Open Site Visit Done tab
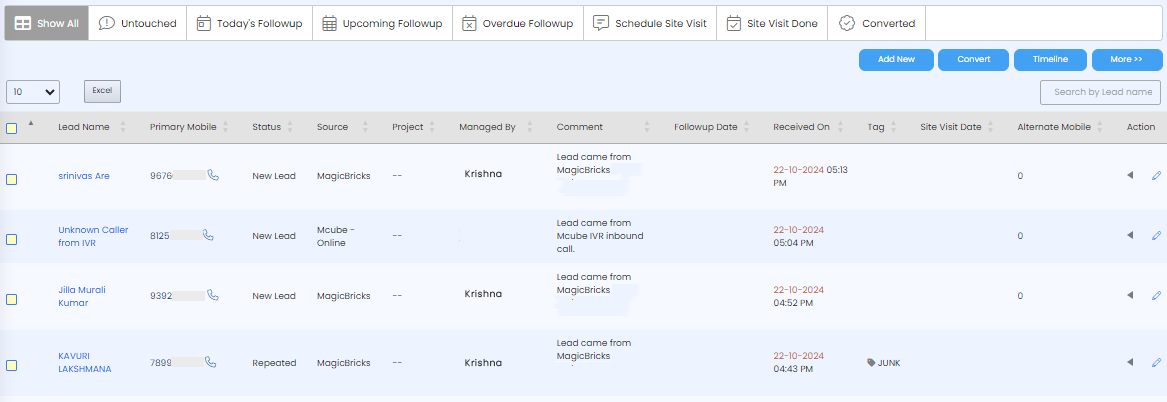This screenshot has height=402, width=1167. click(773, 23)
